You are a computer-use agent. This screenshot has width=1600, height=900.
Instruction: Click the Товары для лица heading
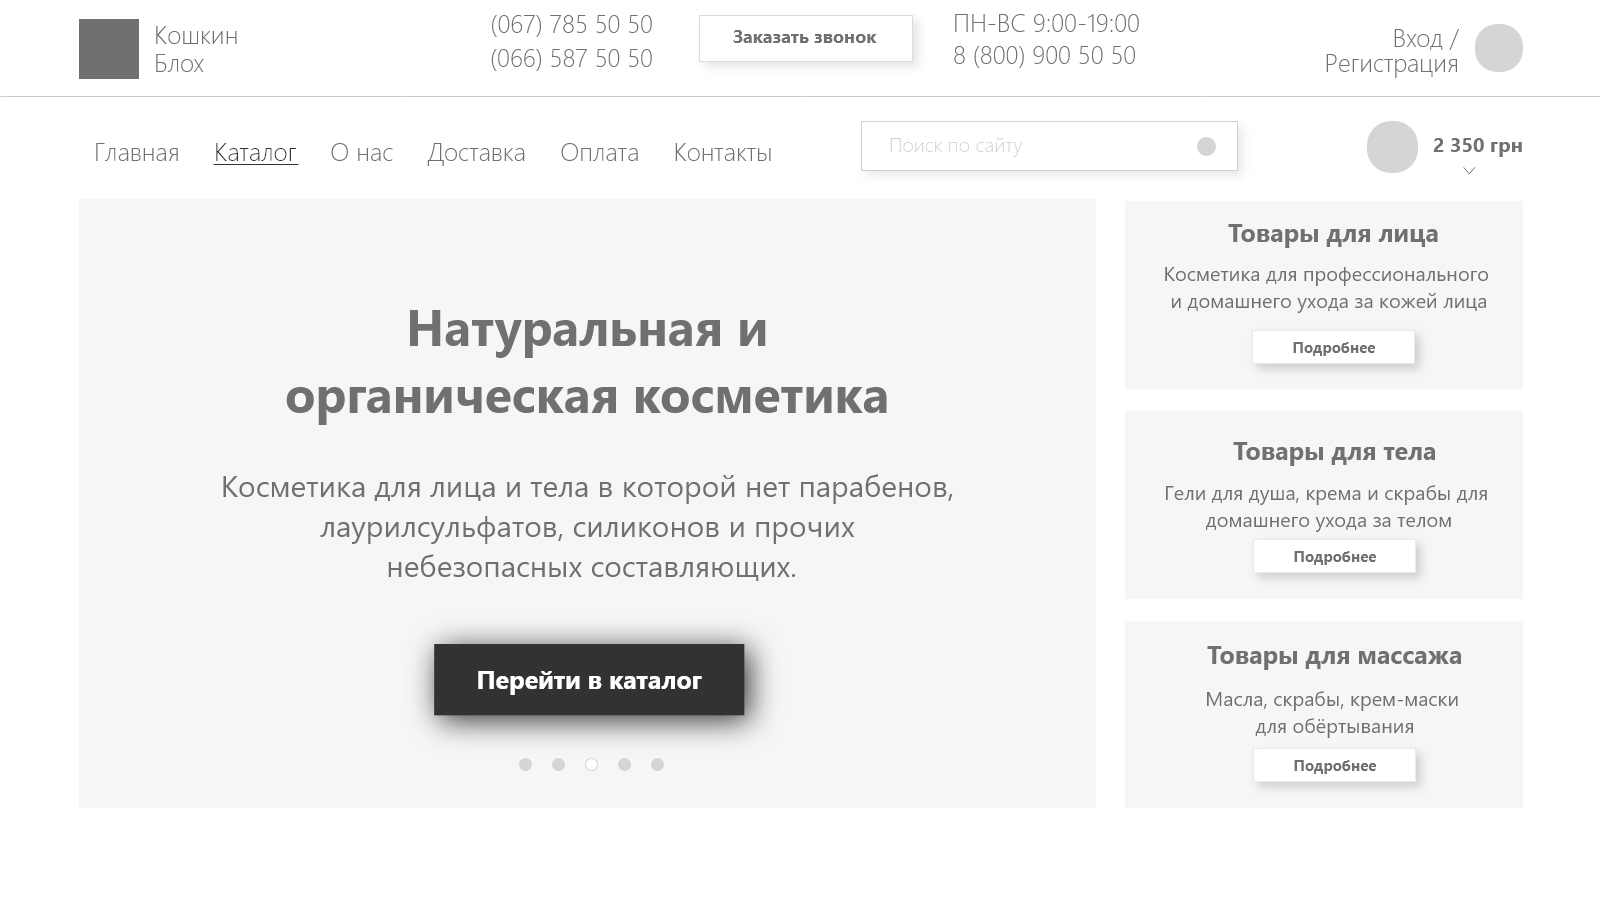point(1333,234)
